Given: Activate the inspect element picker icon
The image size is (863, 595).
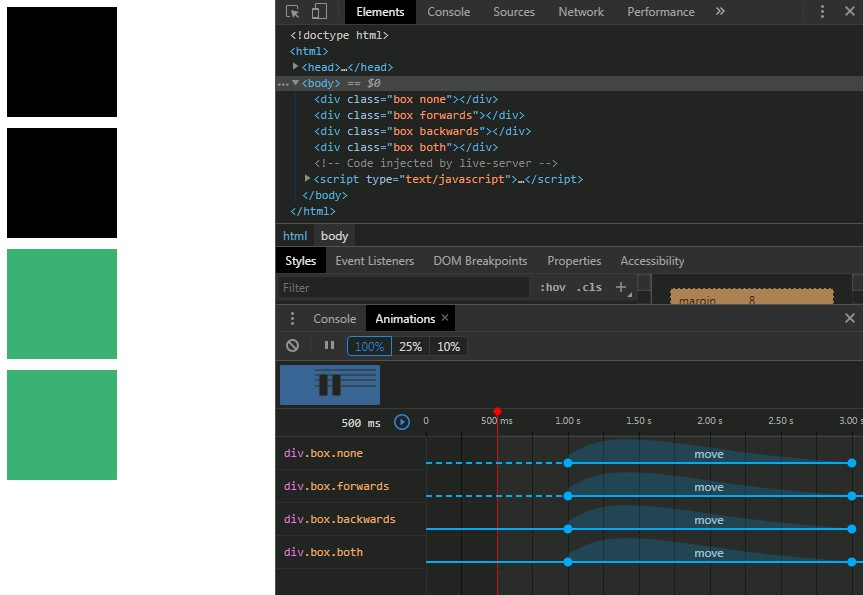Looking at the screenshot, I should [293, 12].
